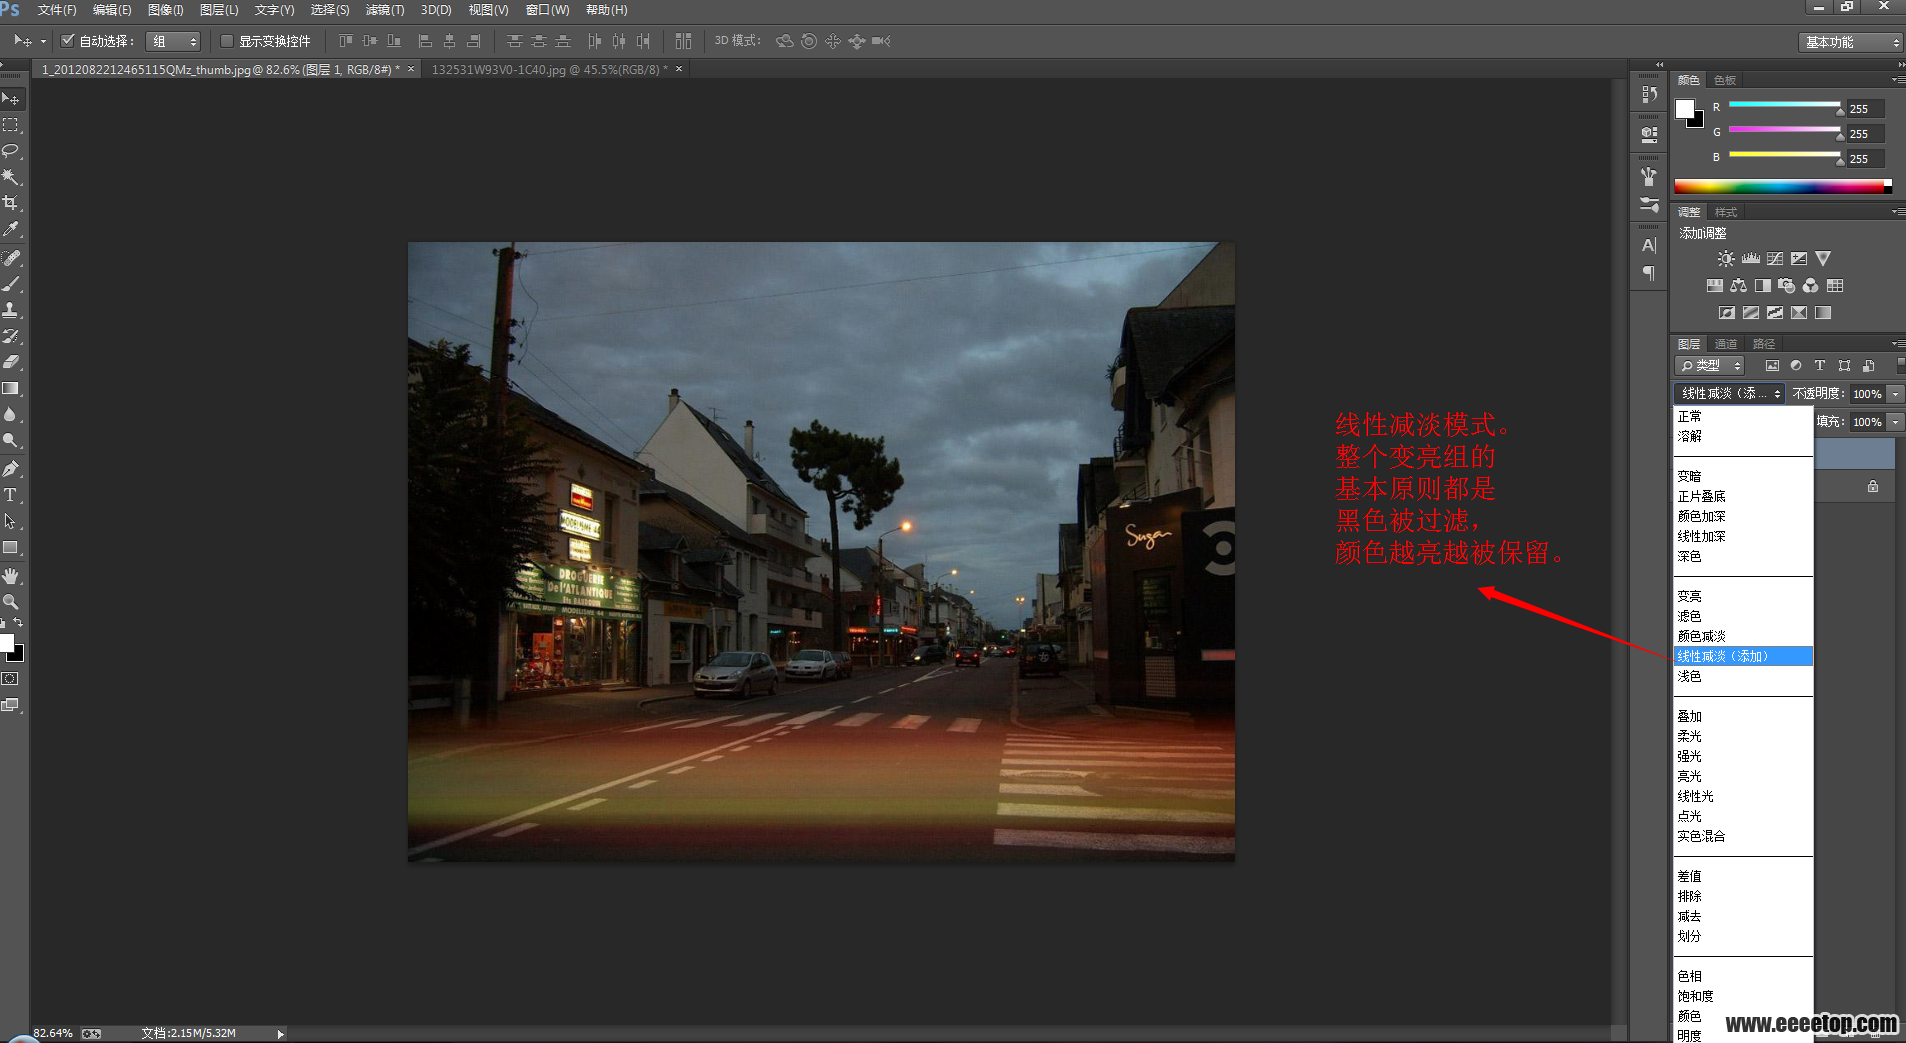Select the History Brush tool

[x=11, y=336]
